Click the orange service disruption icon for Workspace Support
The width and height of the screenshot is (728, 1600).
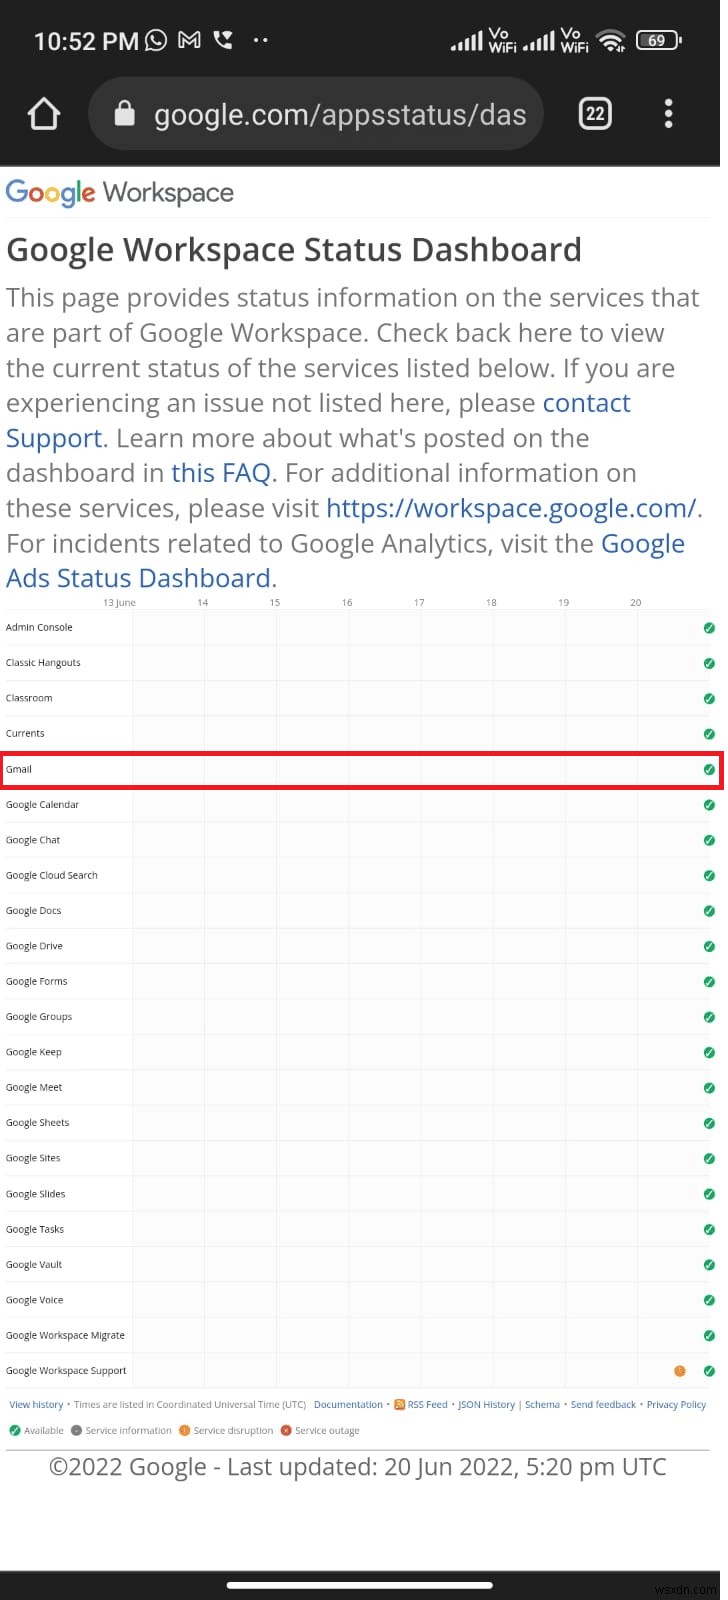[x=680, y=1371]
